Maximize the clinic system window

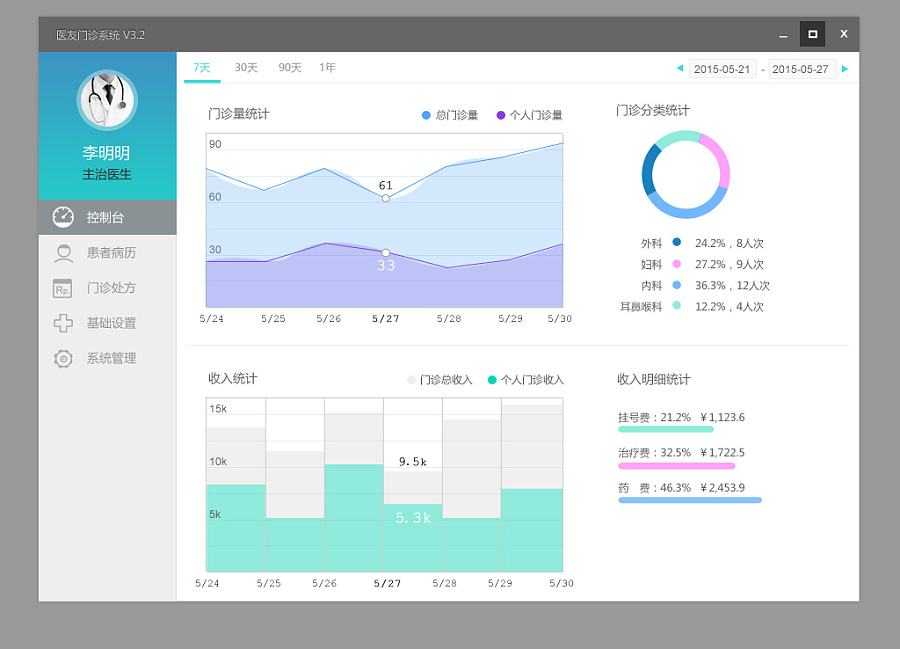[813, 34]
